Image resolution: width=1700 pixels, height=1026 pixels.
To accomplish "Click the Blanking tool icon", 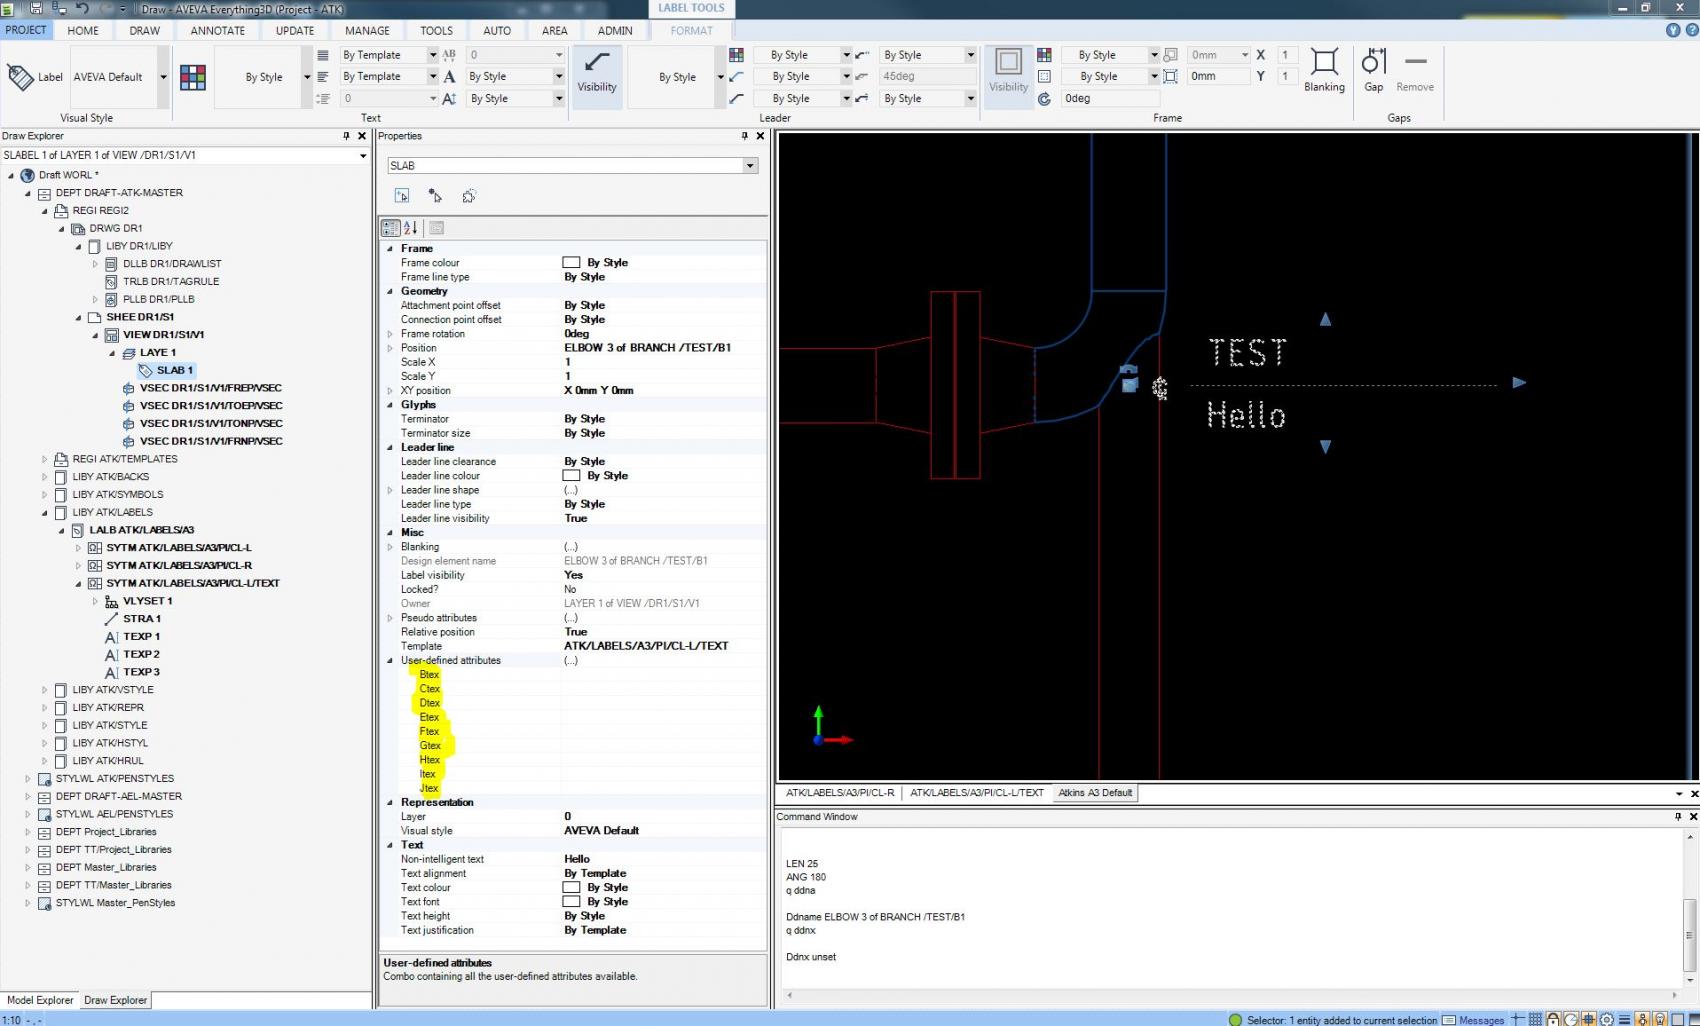I will click(x=1324, y=71).
